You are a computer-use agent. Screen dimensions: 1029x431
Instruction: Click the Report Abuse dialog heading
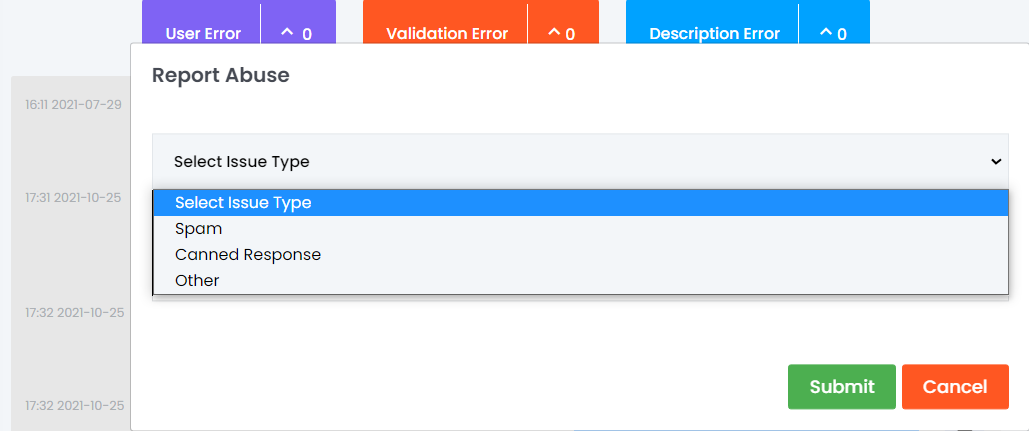[220, 75]
